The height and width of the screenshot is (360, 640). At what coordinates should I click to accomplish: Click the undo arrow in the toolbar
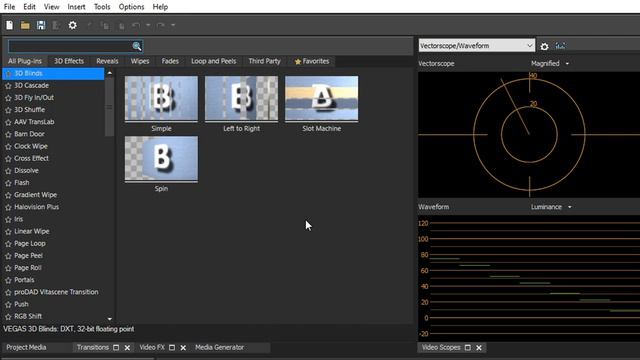click(136, 25)
